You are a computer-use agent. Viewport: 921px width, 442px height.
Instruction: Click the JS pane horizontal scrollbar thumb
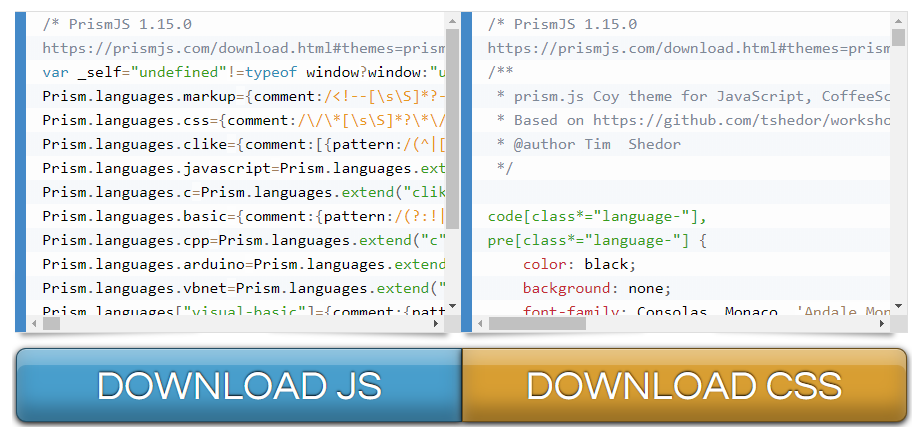pyautogui.click(x=51, y=323)
